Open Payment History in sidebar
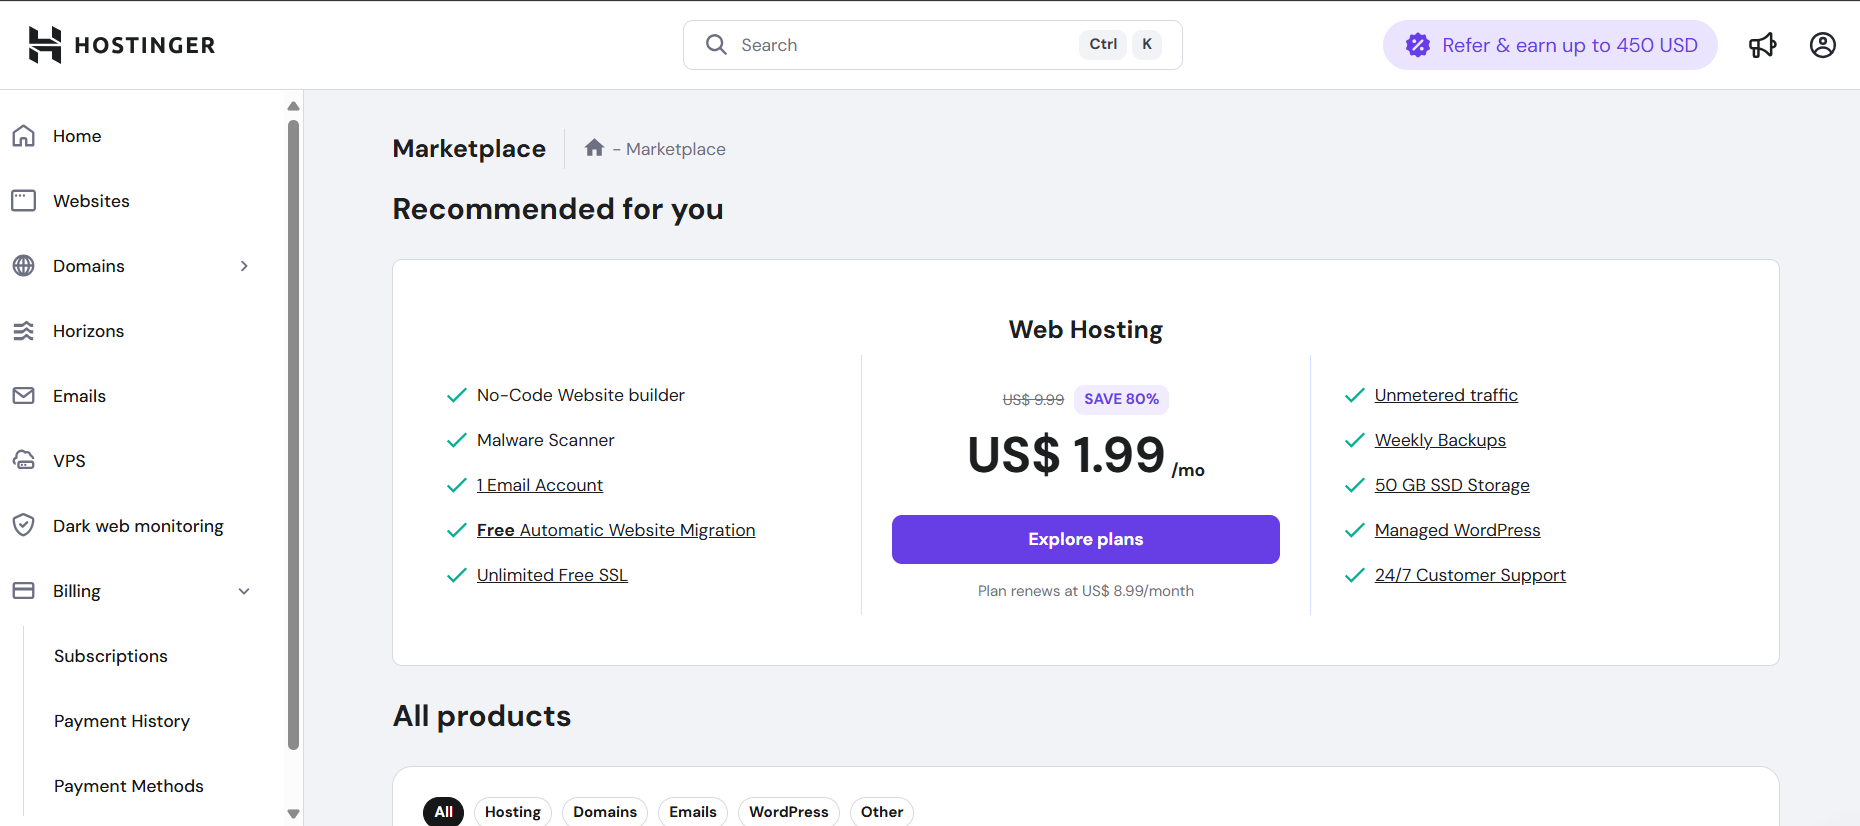1860x826 pixels. click(x=122, y=721)
